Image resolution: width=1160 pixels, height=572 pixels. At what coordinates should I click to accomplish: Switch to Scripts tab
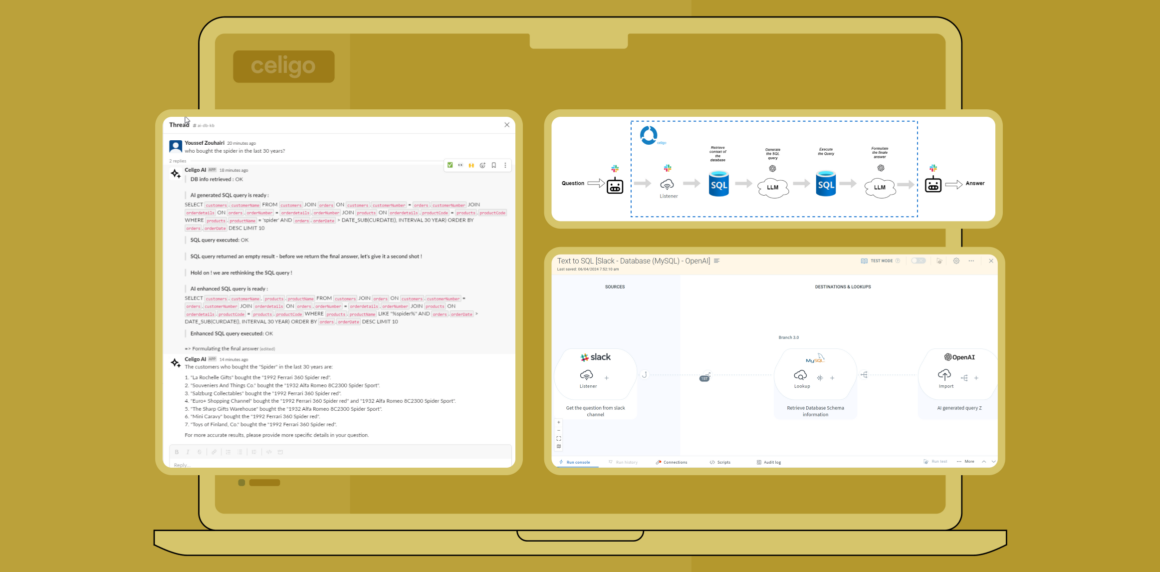click(x=720, y=462)
